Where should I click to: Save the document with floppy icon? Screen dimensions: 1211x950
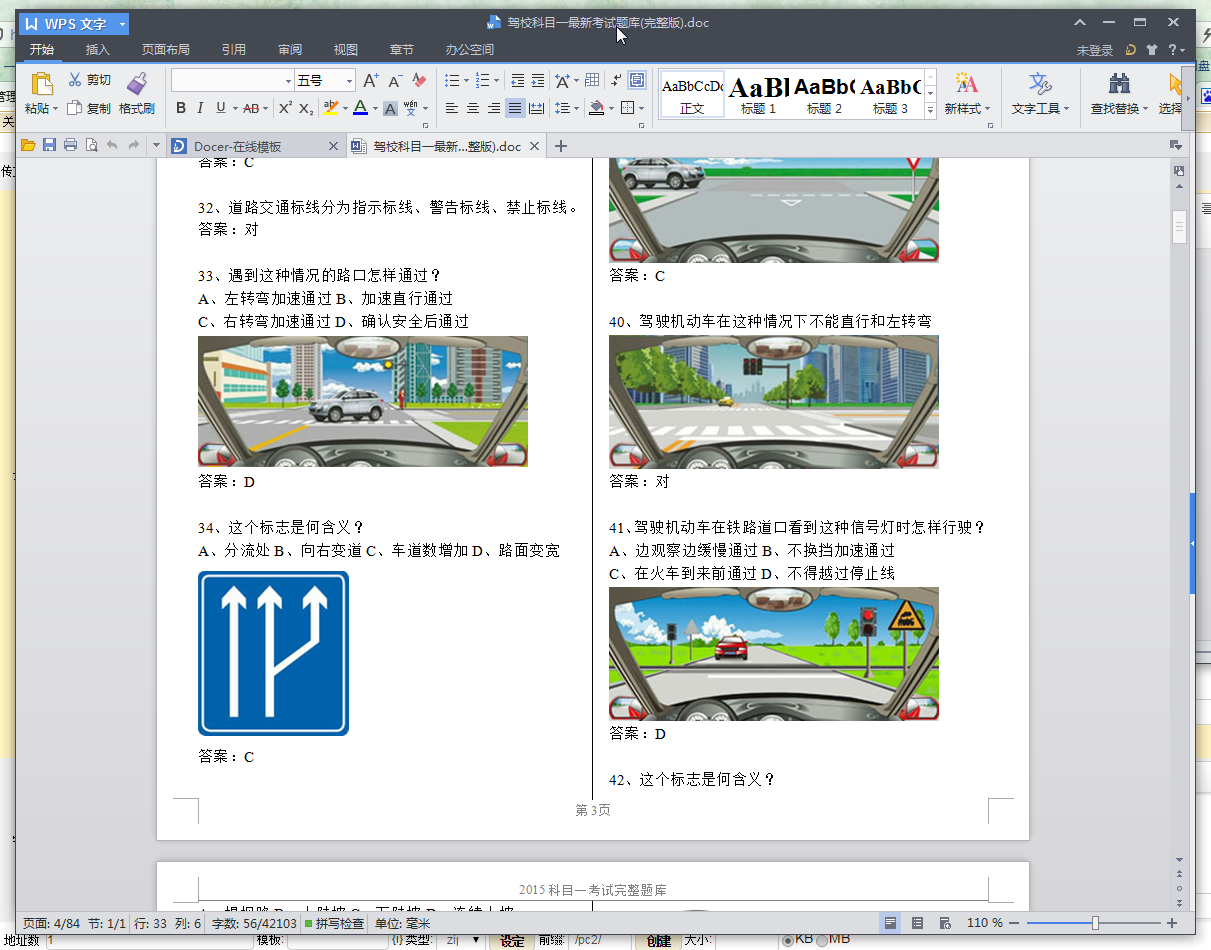[49, 146]
